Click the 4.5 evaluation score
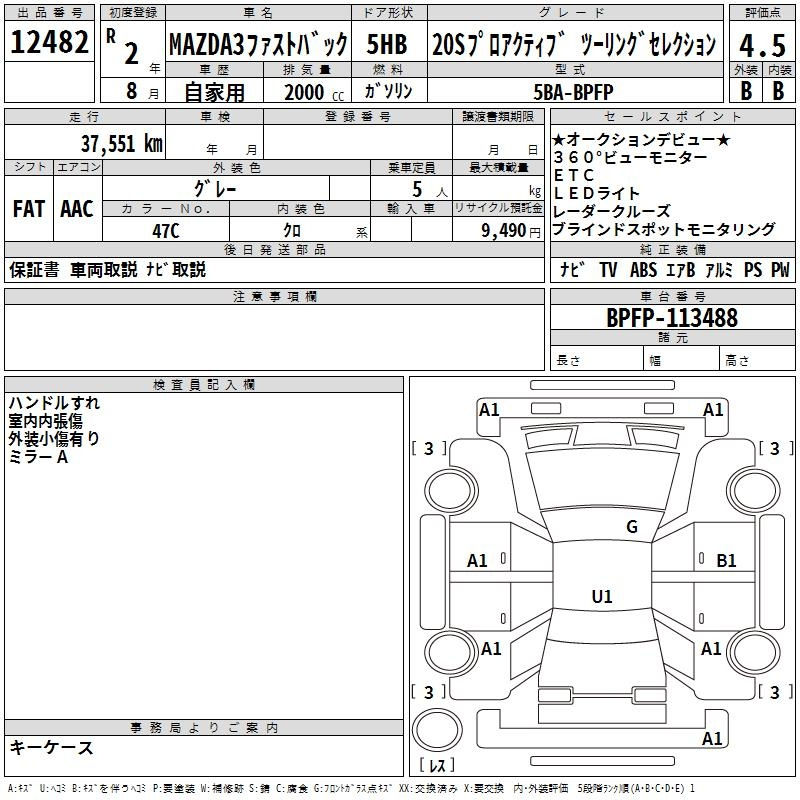This screenshot has width=800, height=800. pos(761,44)
